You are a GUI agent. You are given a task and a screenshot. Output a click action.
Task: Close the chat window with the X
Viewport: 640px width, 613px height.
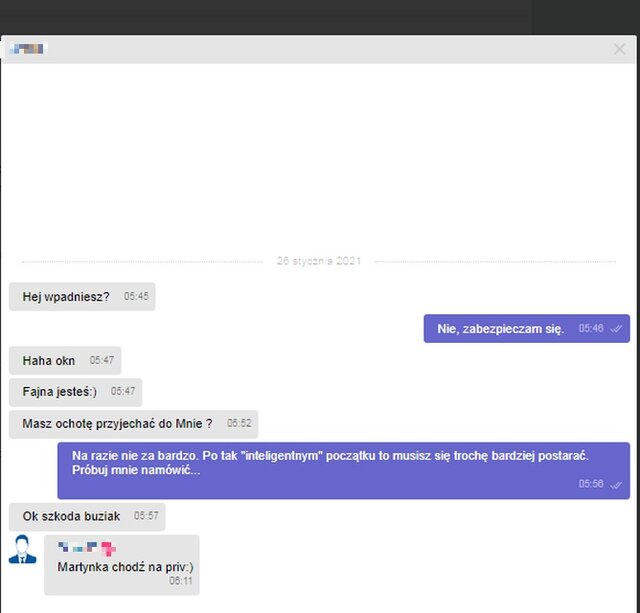[619, 49]
